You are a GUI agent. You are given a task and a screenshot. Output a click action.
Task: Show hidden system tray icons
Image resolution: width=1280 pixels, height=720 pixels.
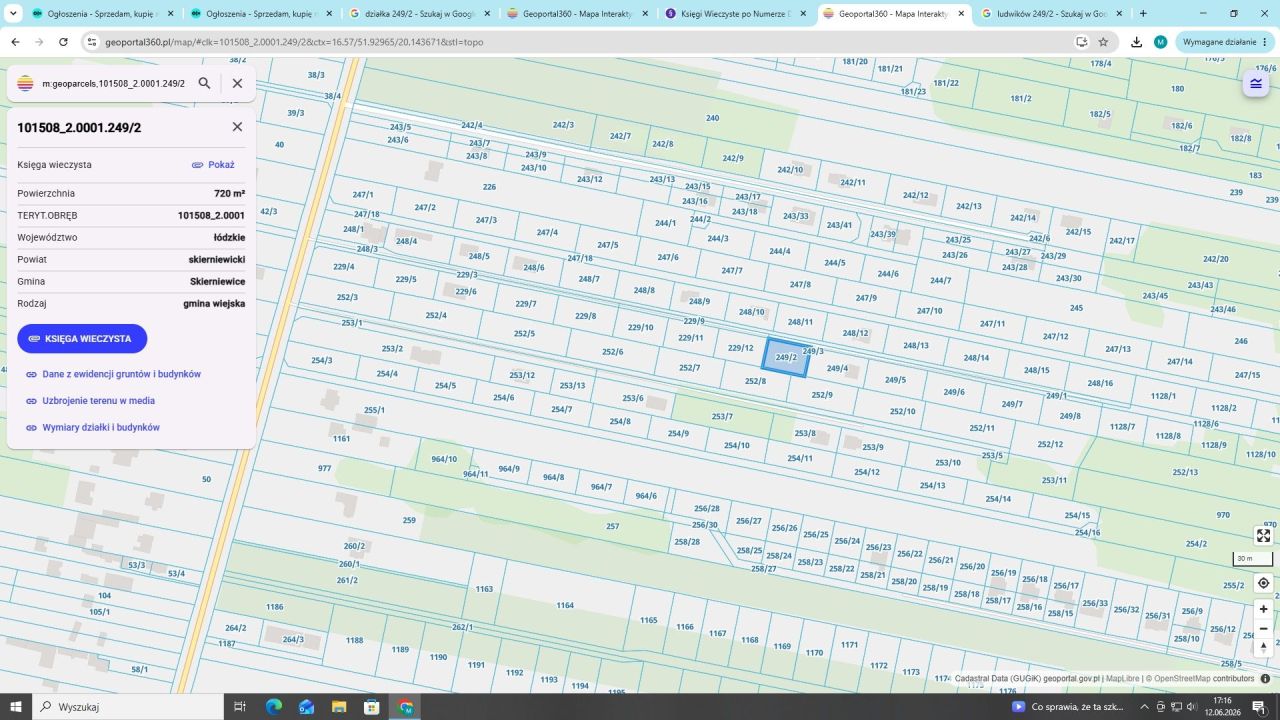point(1145,707)
